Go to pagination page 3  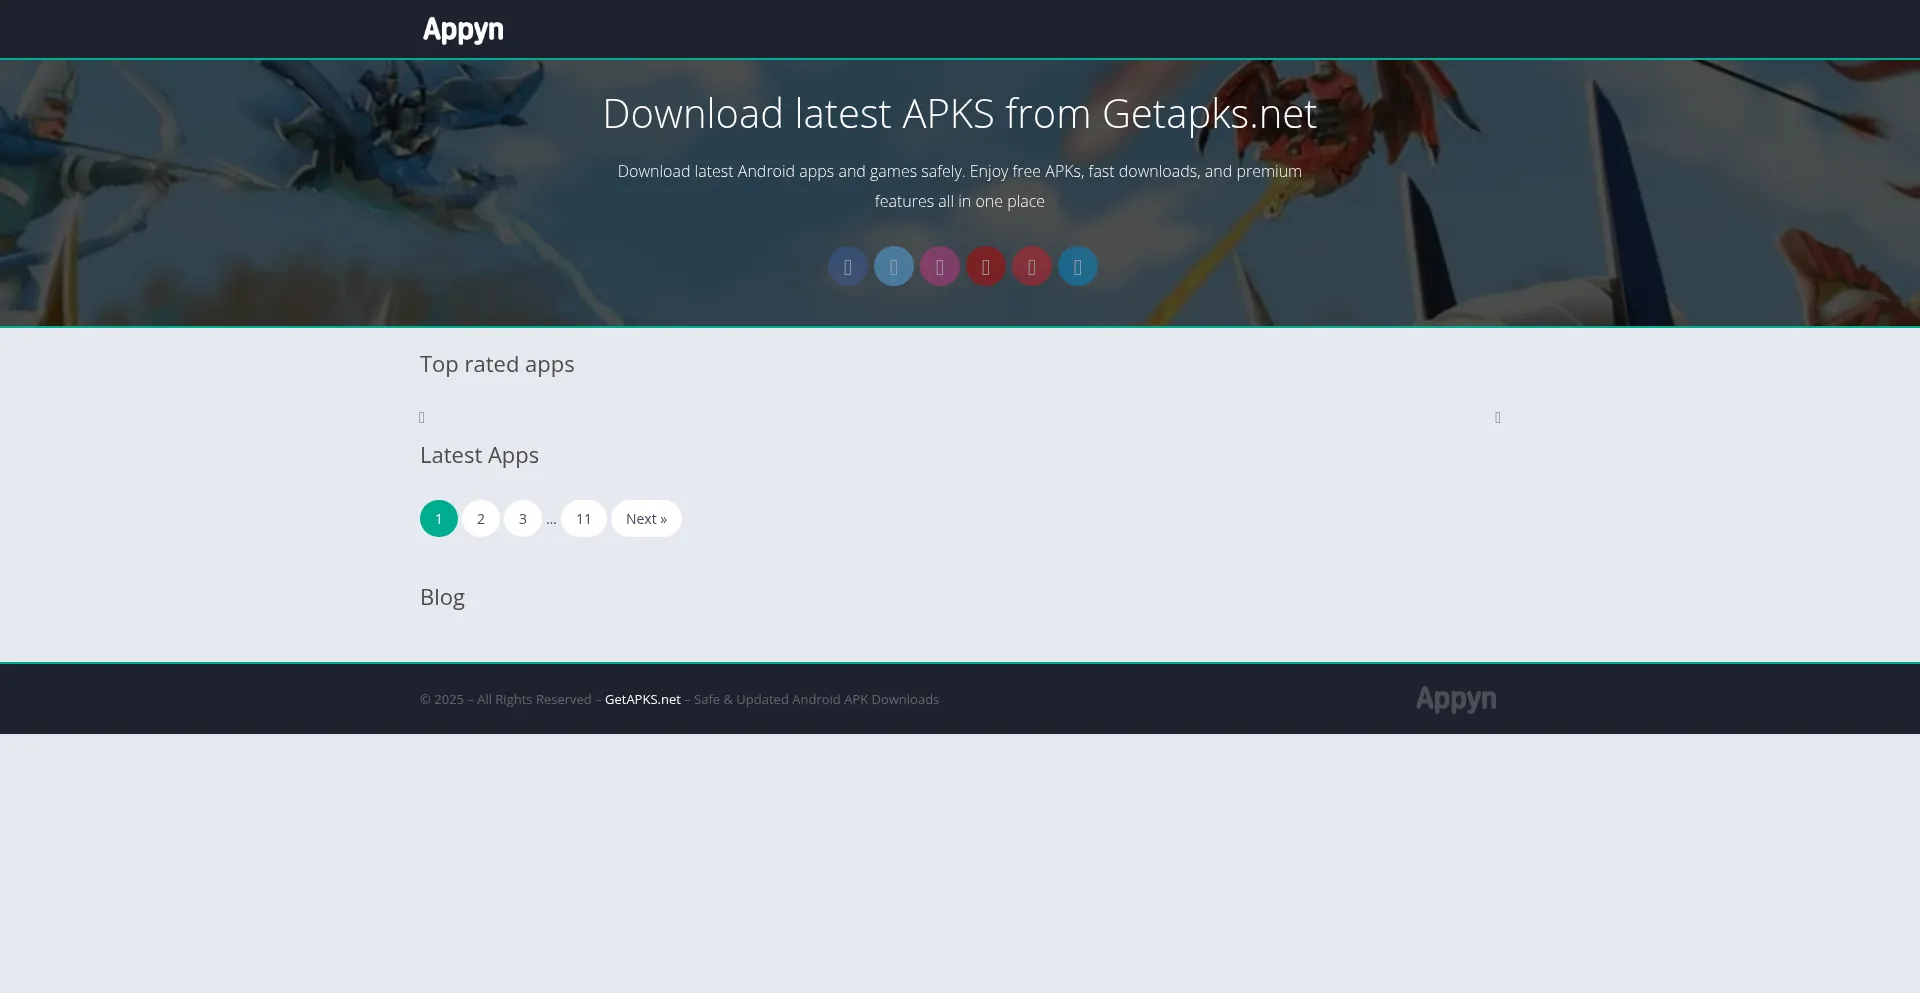(523, 519)
